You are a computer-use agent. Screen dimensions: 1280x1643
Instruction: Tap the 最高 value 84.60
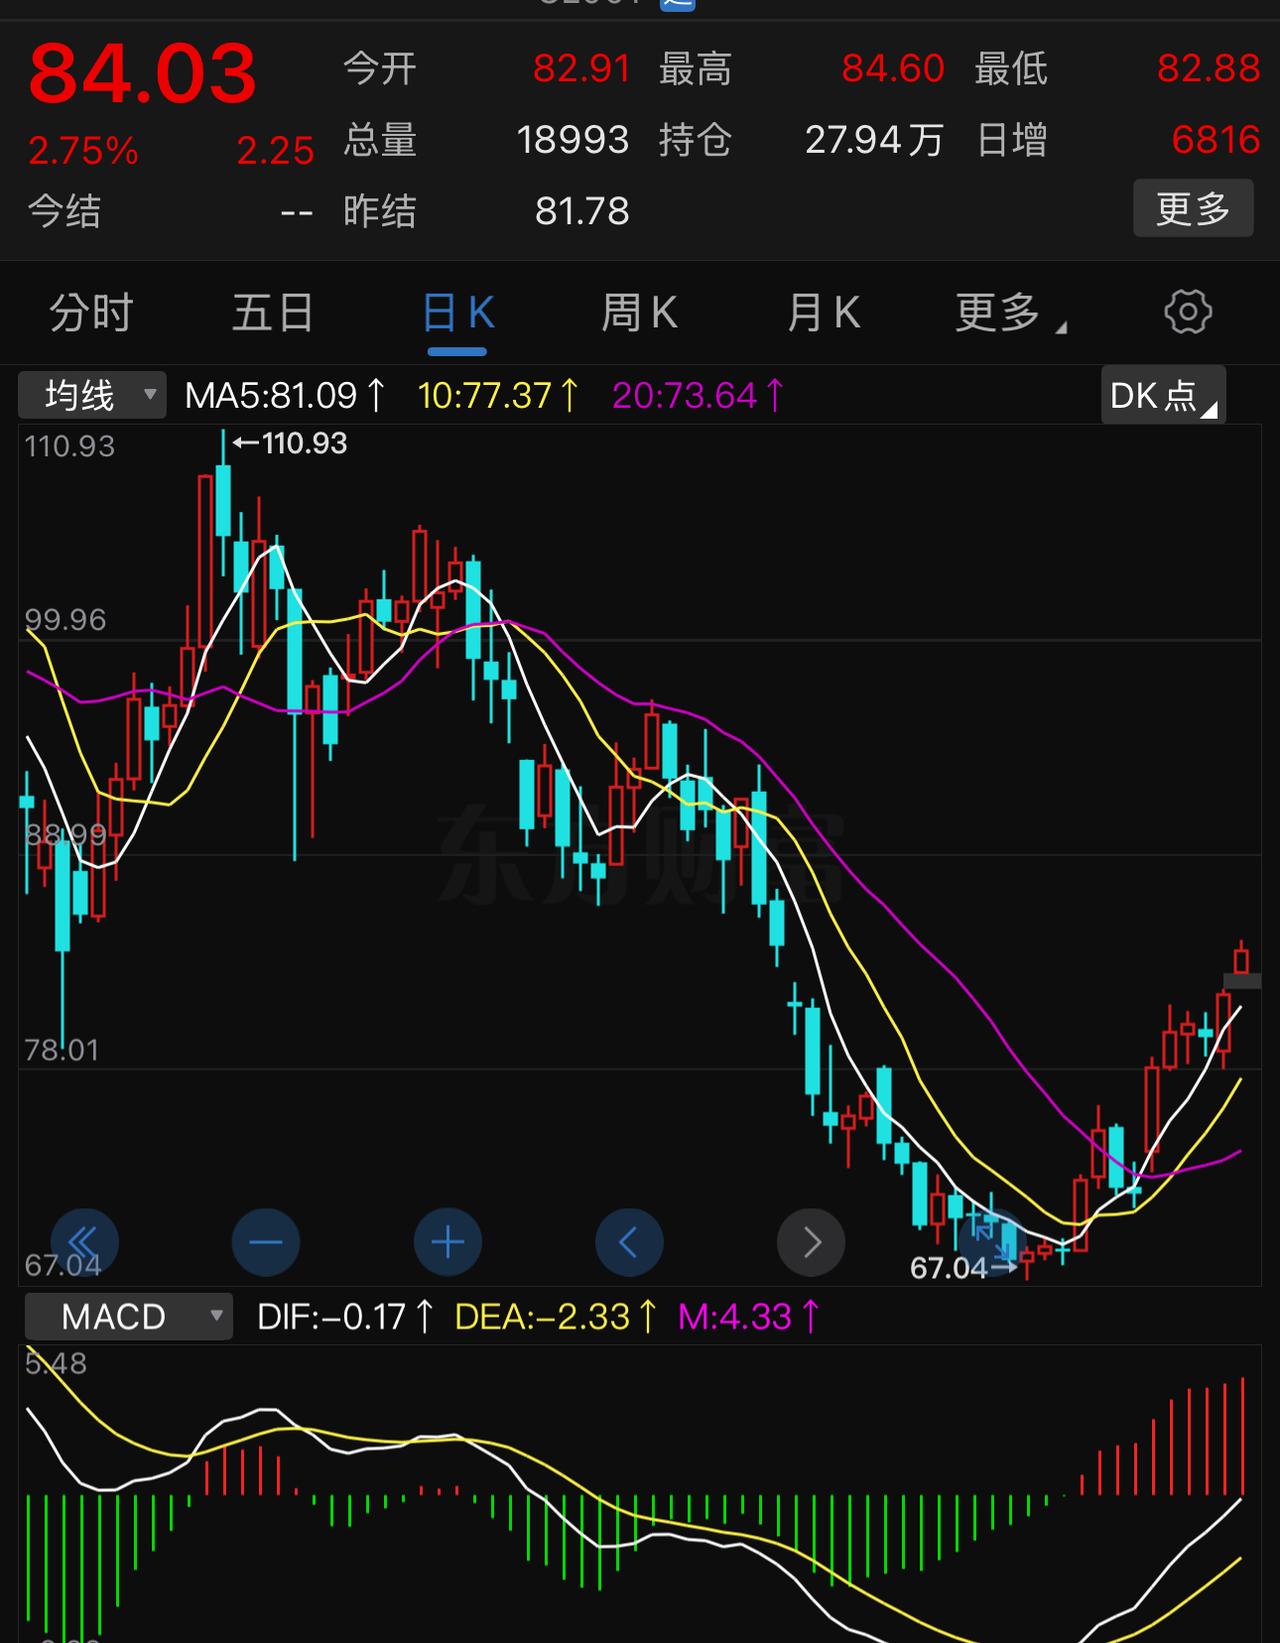tap(893, 69)
